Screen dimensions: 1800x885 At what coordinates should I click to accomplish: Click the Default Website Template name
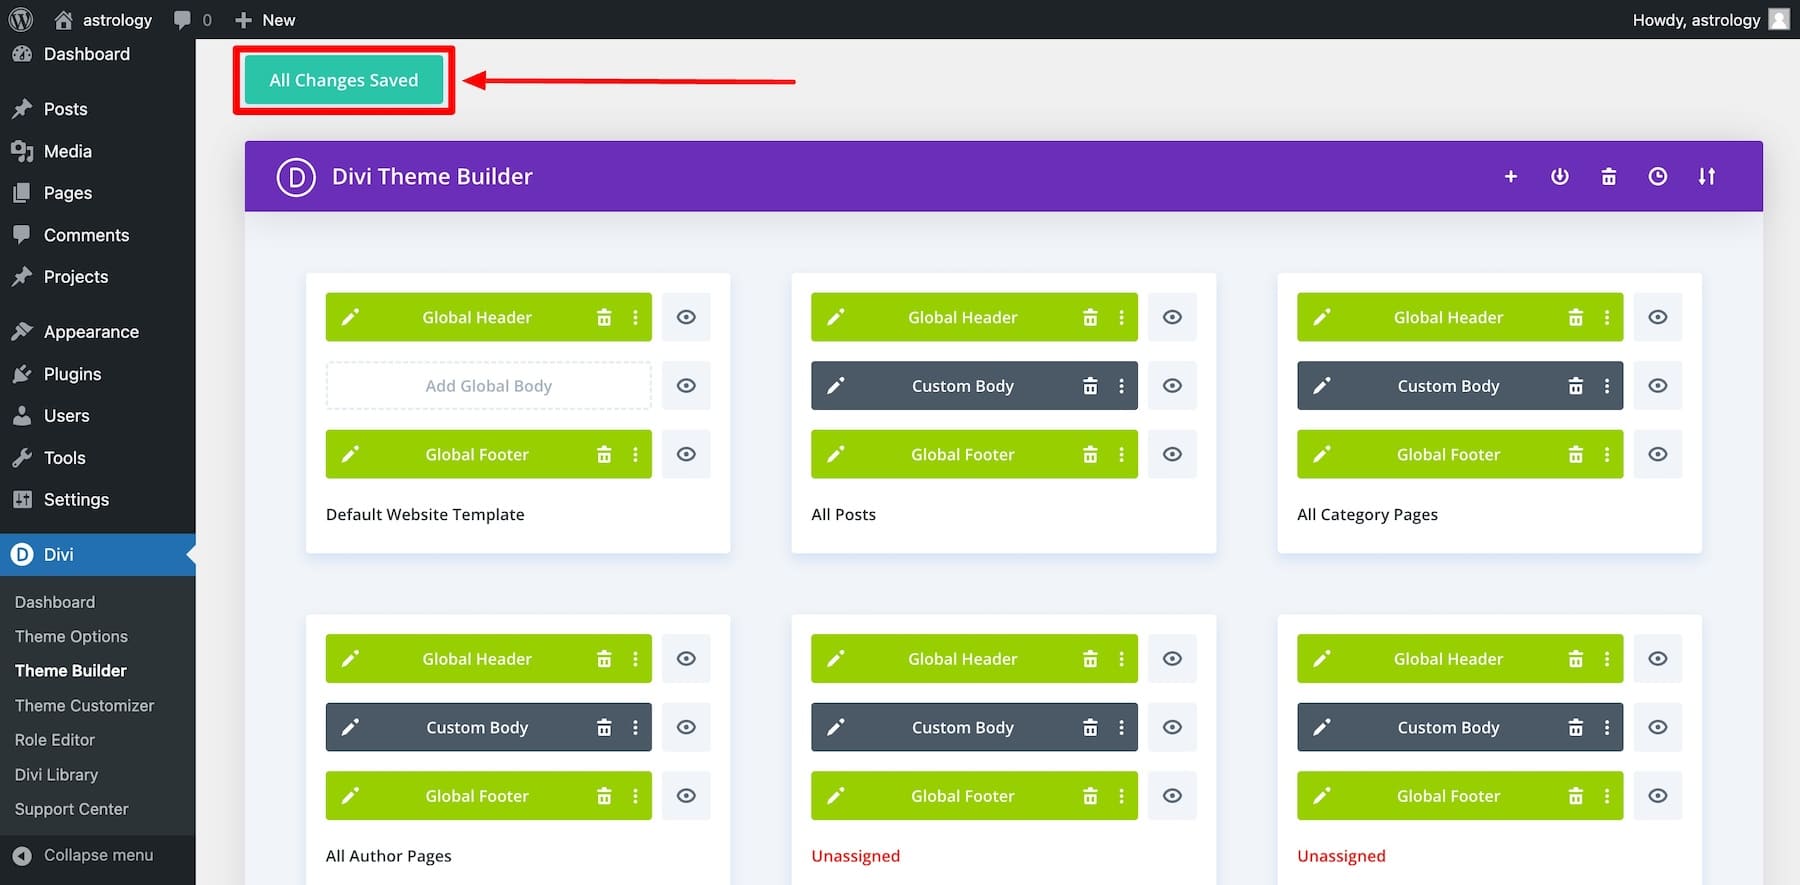pyautogui.click(x=425, y=514)
